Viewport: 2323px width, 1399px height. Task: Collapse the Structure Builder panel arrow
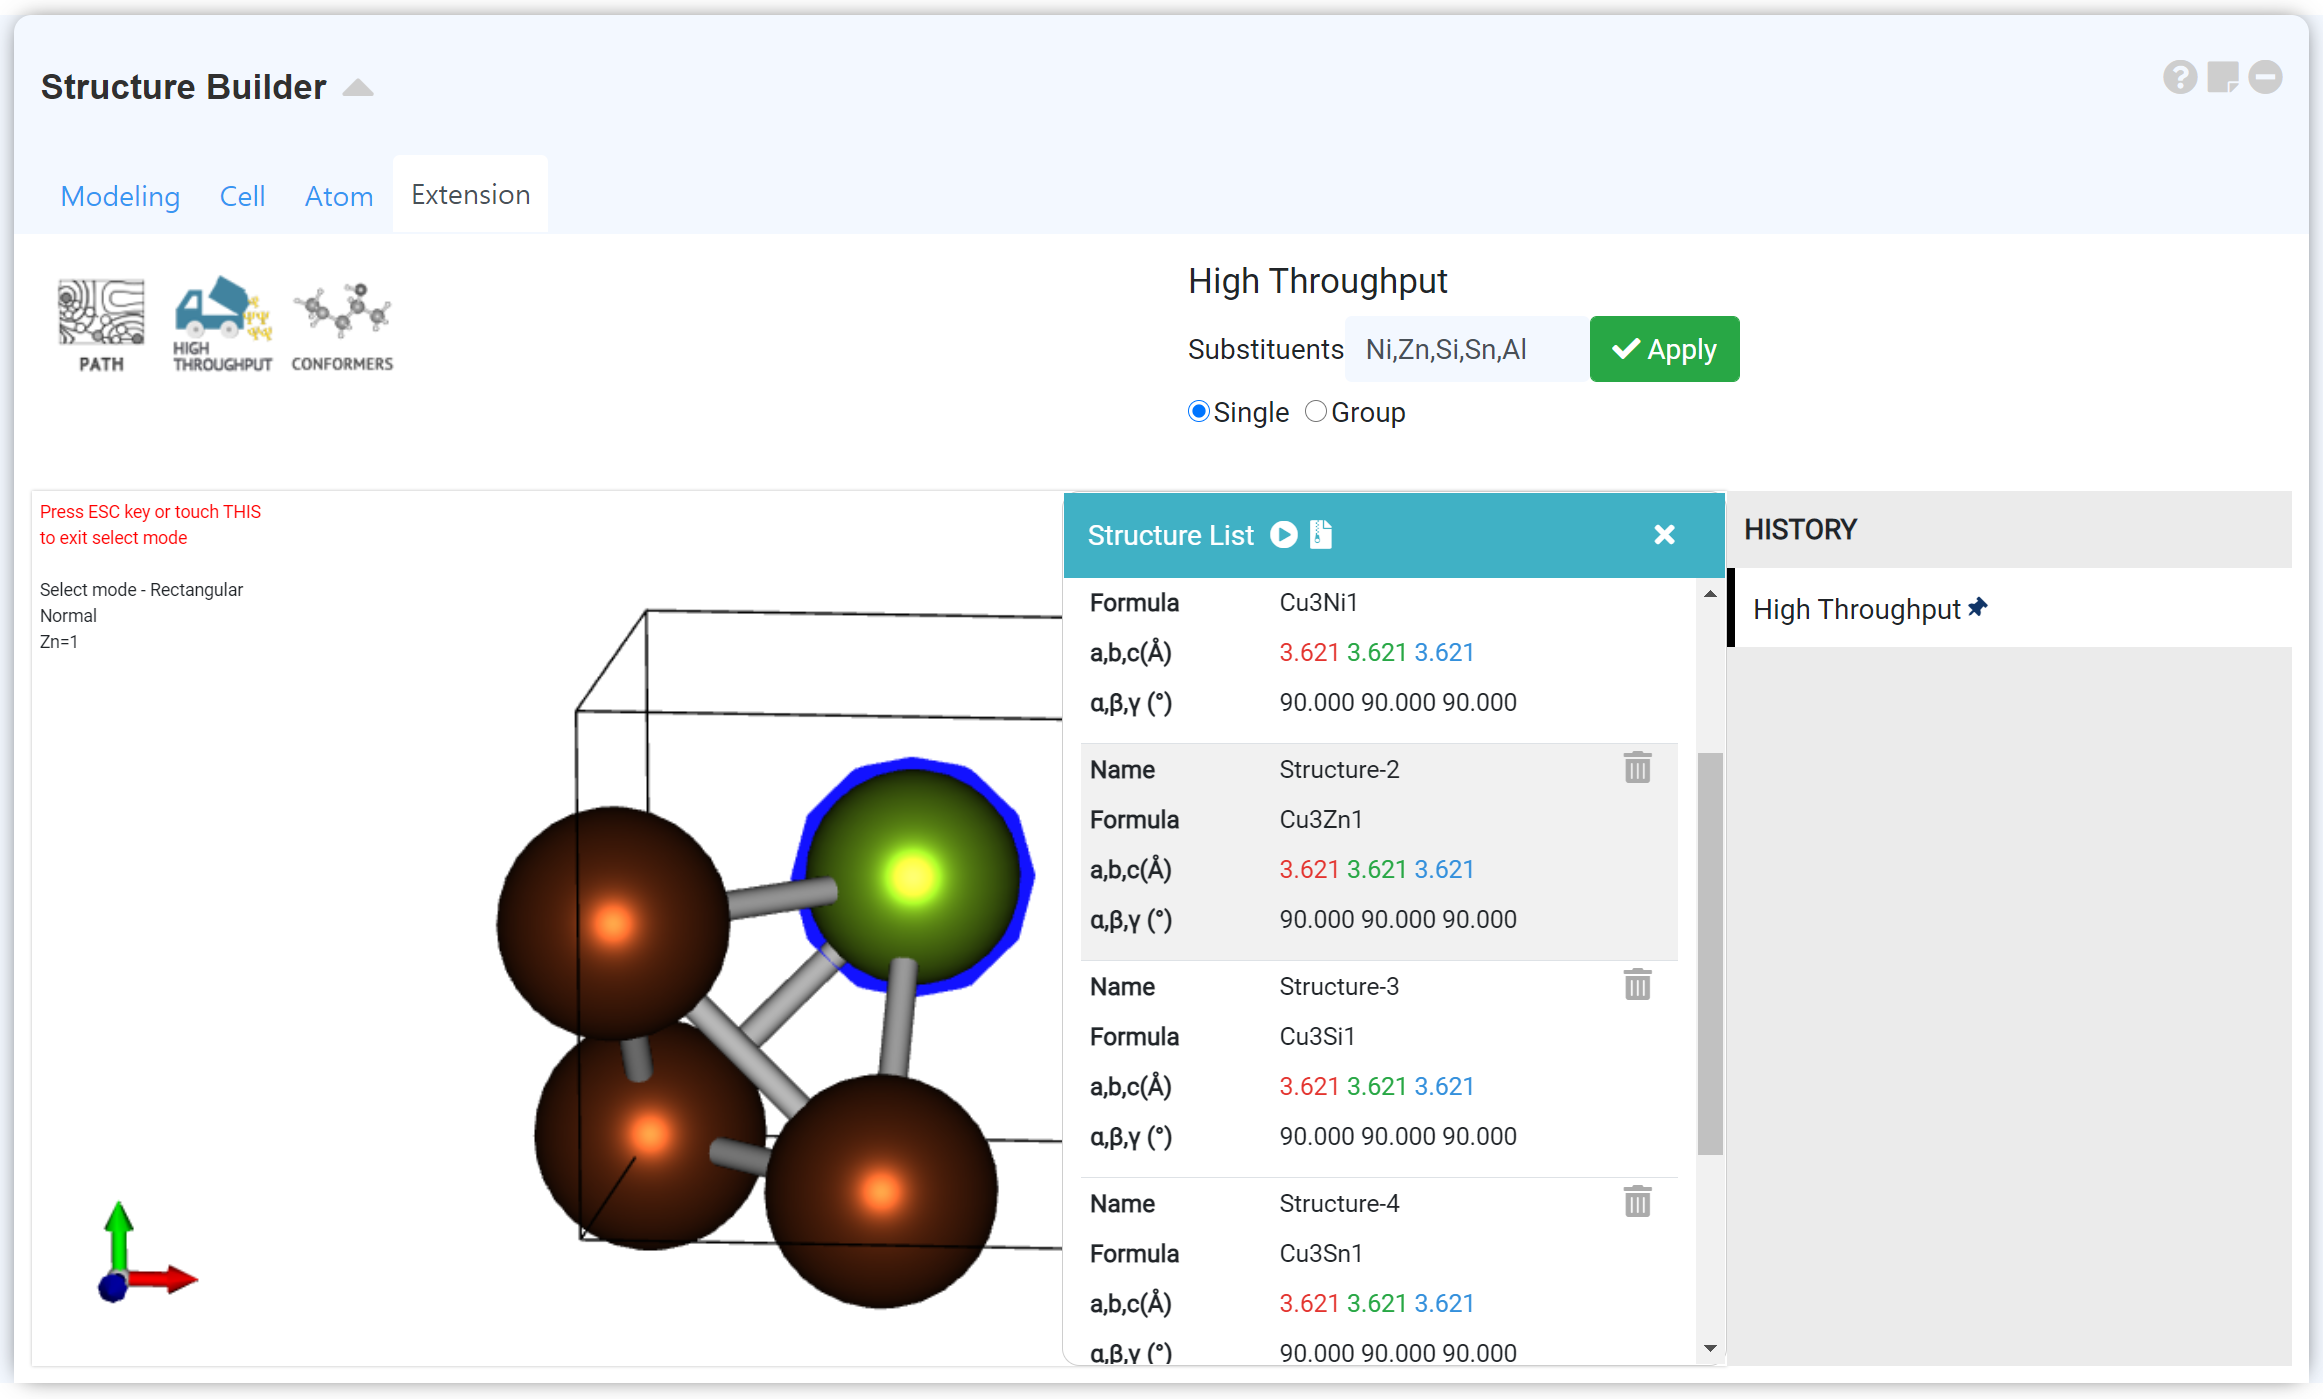(x=358, y=88)
